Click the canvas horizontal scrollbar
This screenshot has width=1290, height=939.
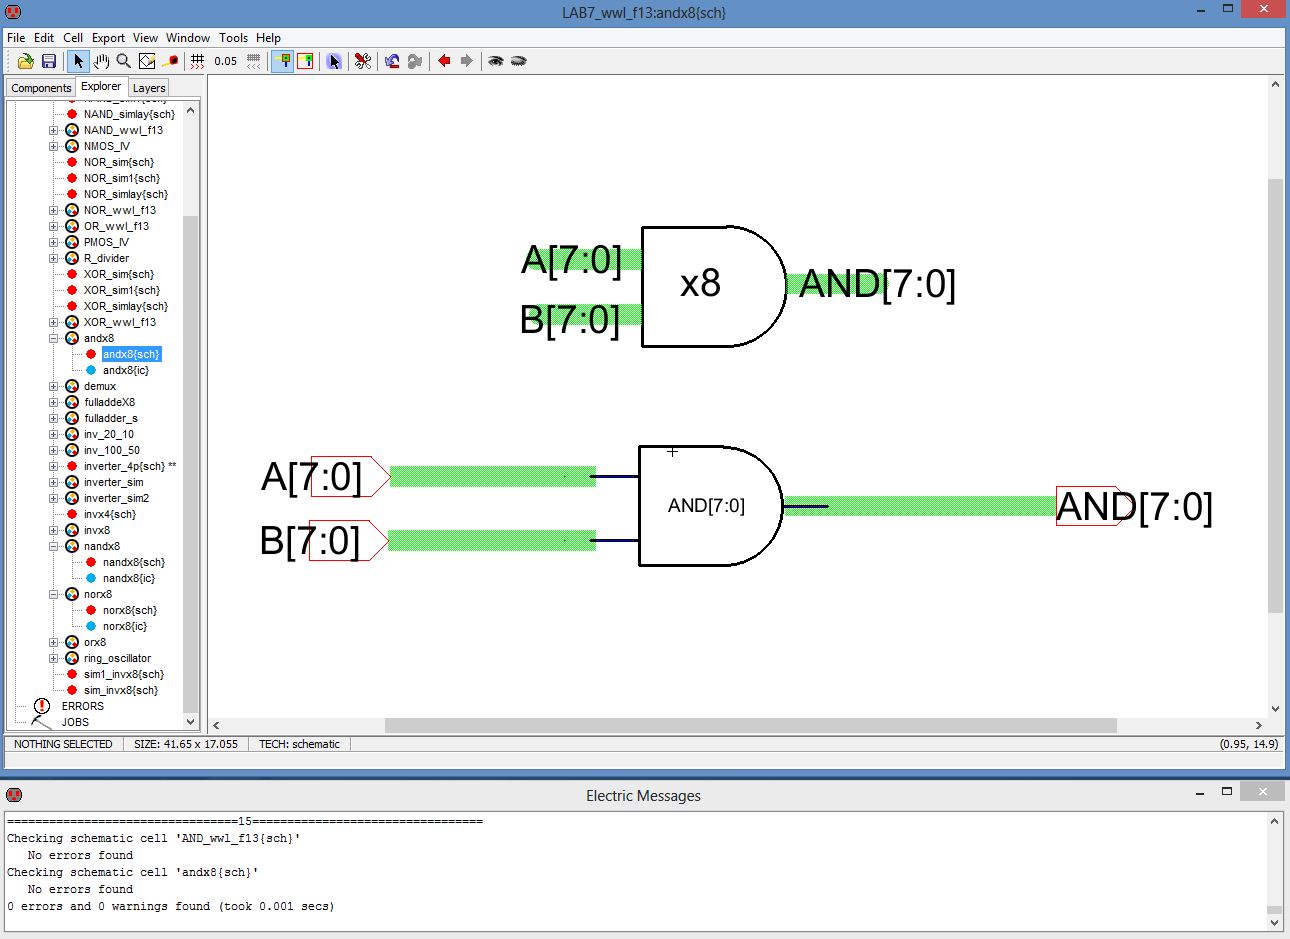click(x=750, y=725)
